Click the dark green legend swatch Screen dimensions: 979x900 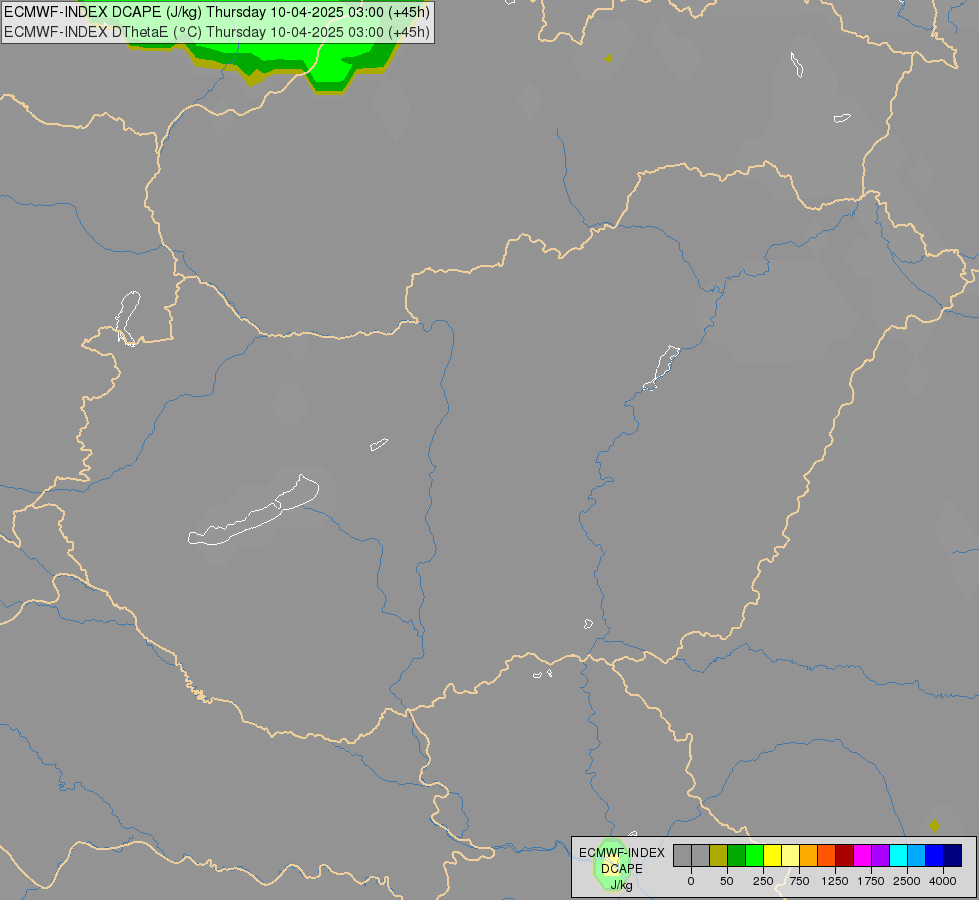click(x=737, y=856)
